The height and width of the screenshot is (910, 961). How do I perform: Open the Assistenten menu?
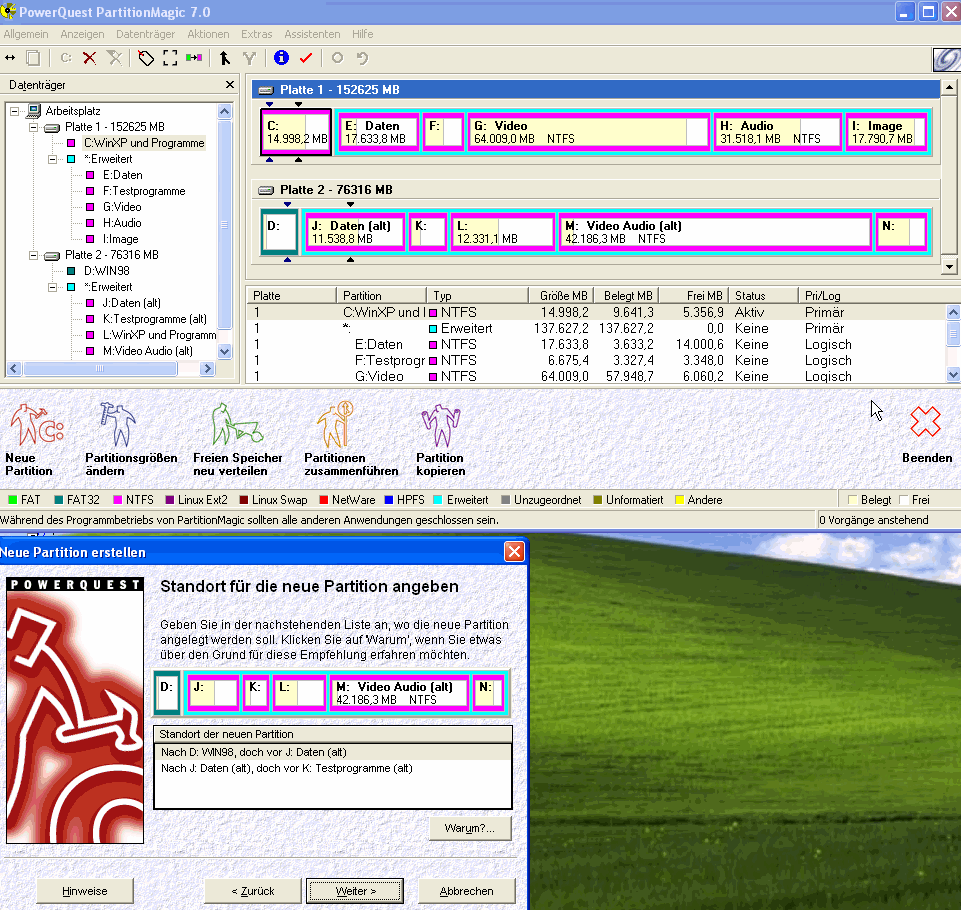click(x=312, y=34)
